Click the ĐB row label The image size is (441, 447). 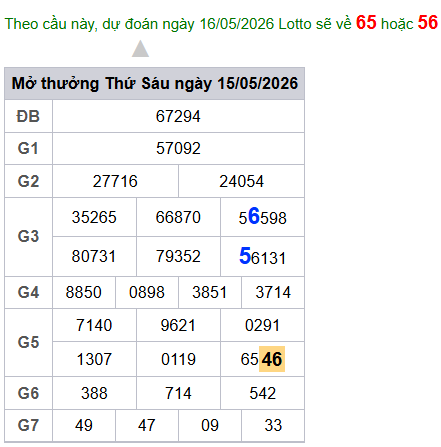coord(28,117)
